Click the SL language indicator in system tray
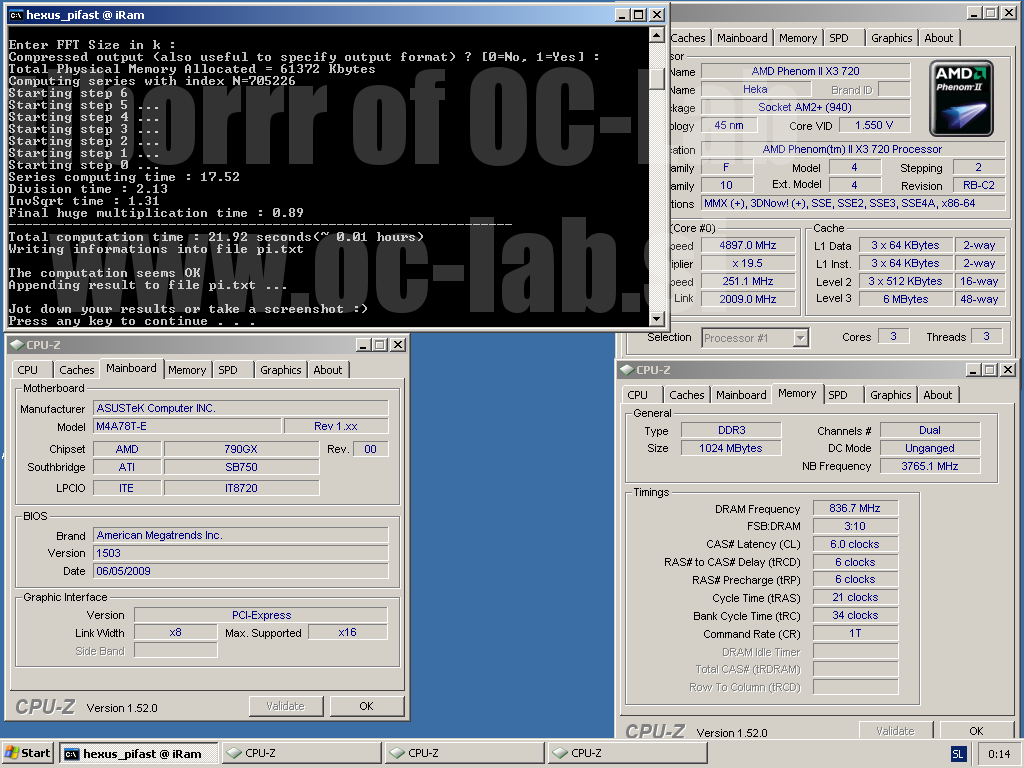1024x768 pixels. [957, 754]
